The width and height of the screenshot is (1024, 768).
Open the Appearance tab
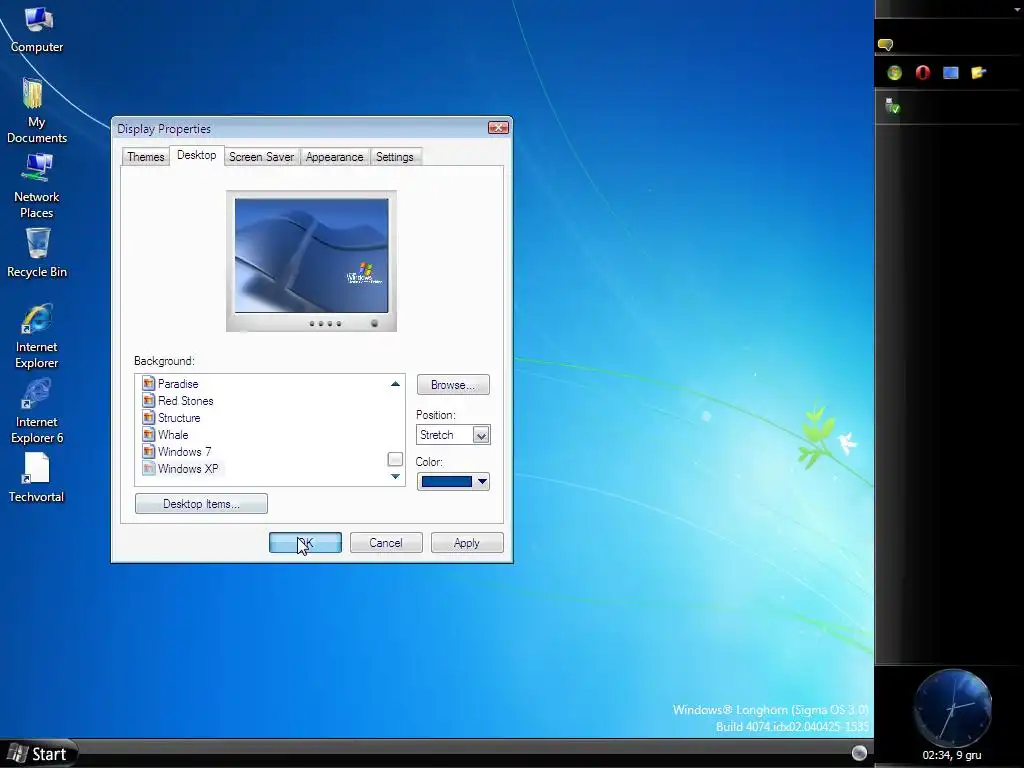point(334,157)
